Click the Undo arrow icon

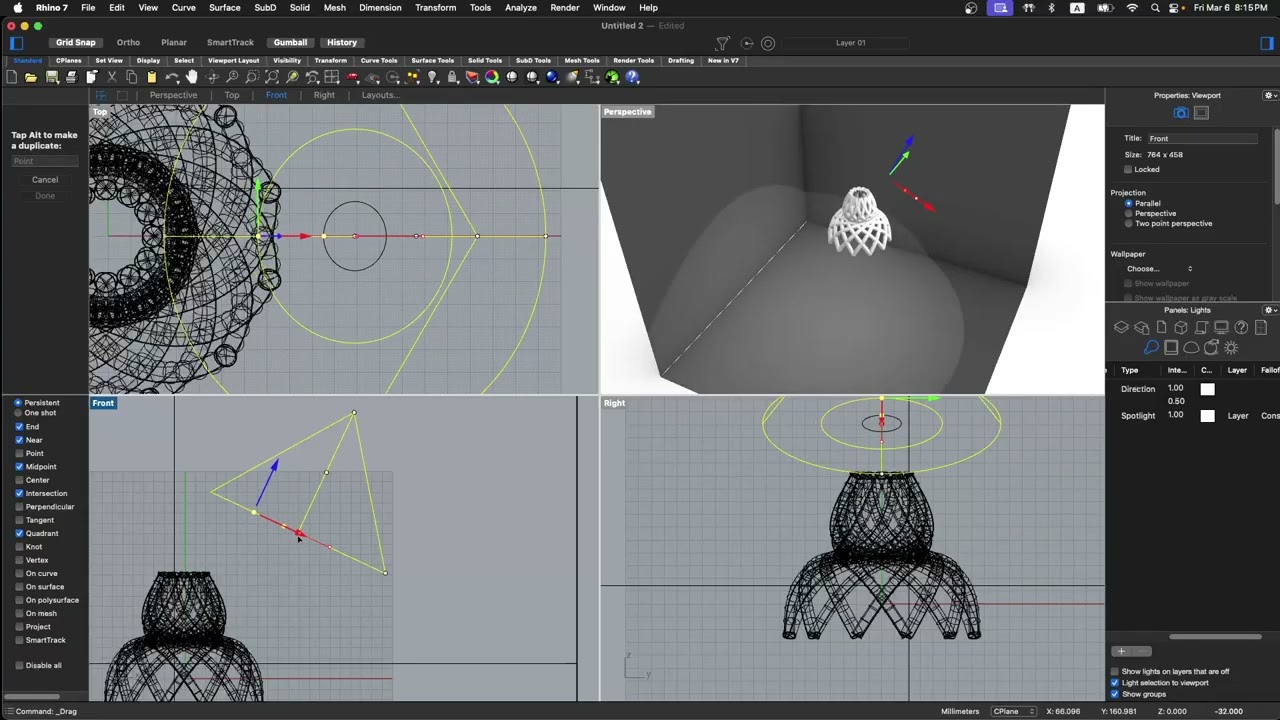tap(172, 77)
